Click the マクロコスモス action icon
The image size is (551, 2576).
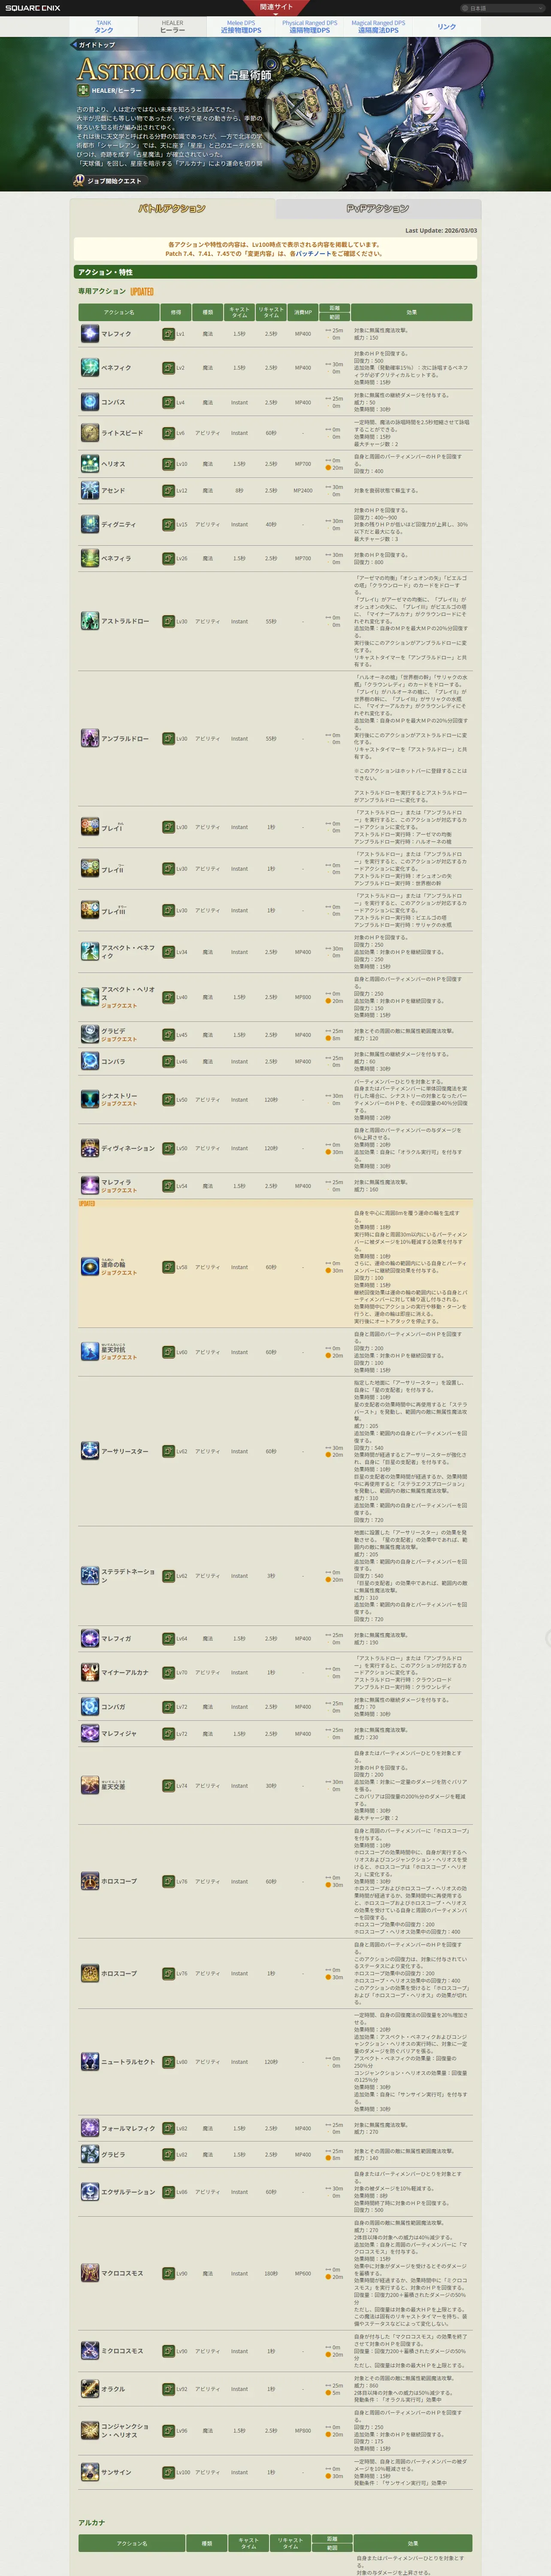tap(90, 2273)
